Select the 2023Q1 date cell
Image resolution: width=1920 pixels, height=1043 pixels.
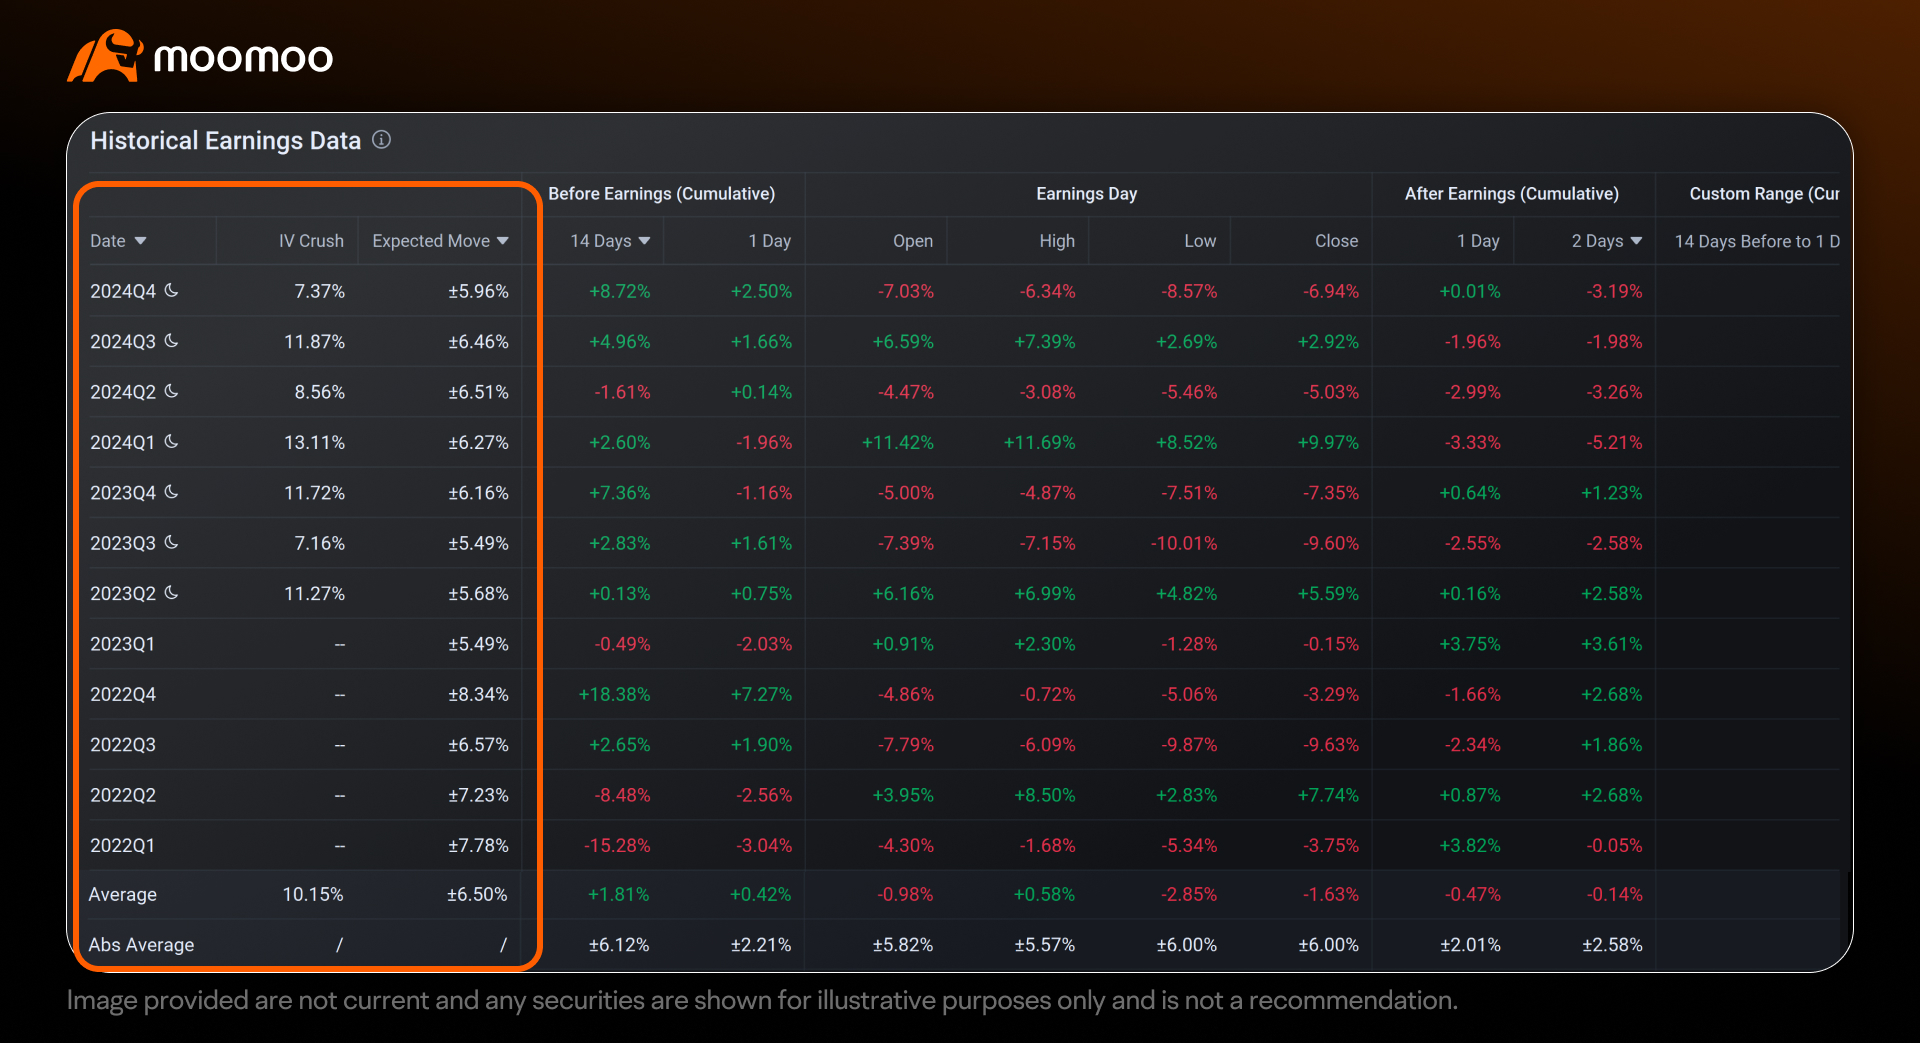click(x=122, y=644)
